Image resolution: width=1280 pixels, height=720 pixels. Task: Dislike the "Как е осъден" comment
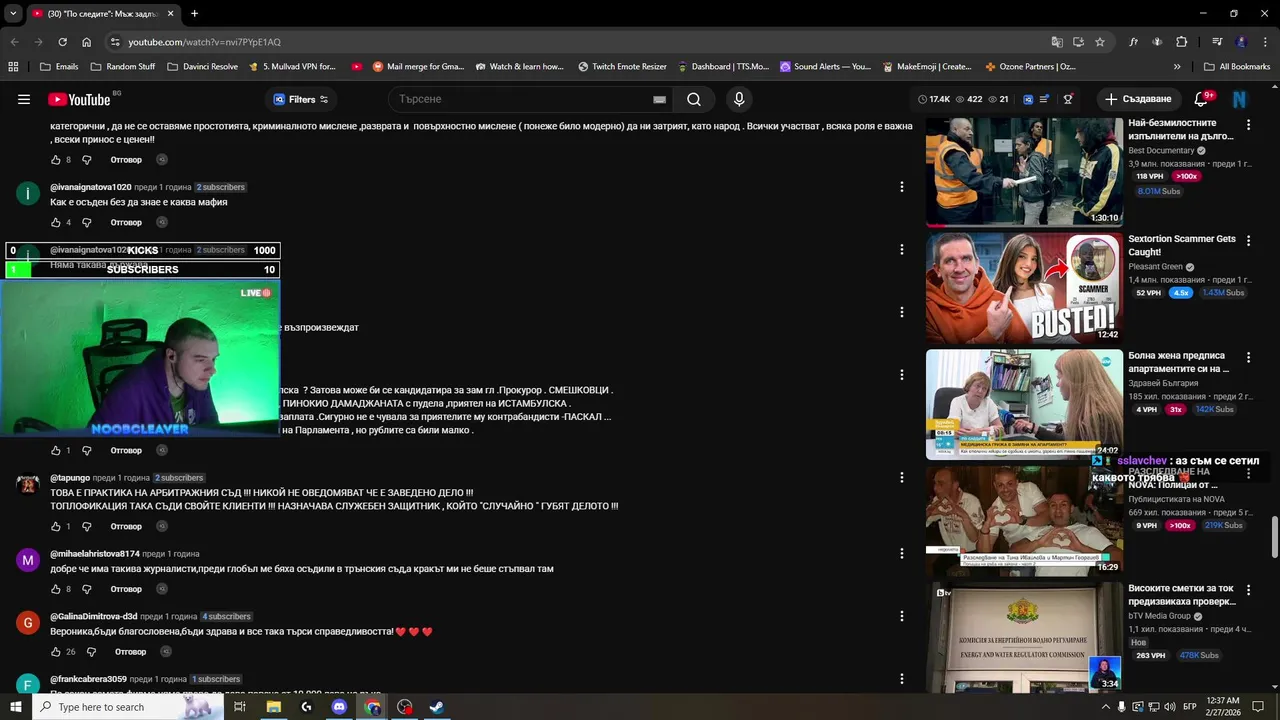(x=86, y=222)
